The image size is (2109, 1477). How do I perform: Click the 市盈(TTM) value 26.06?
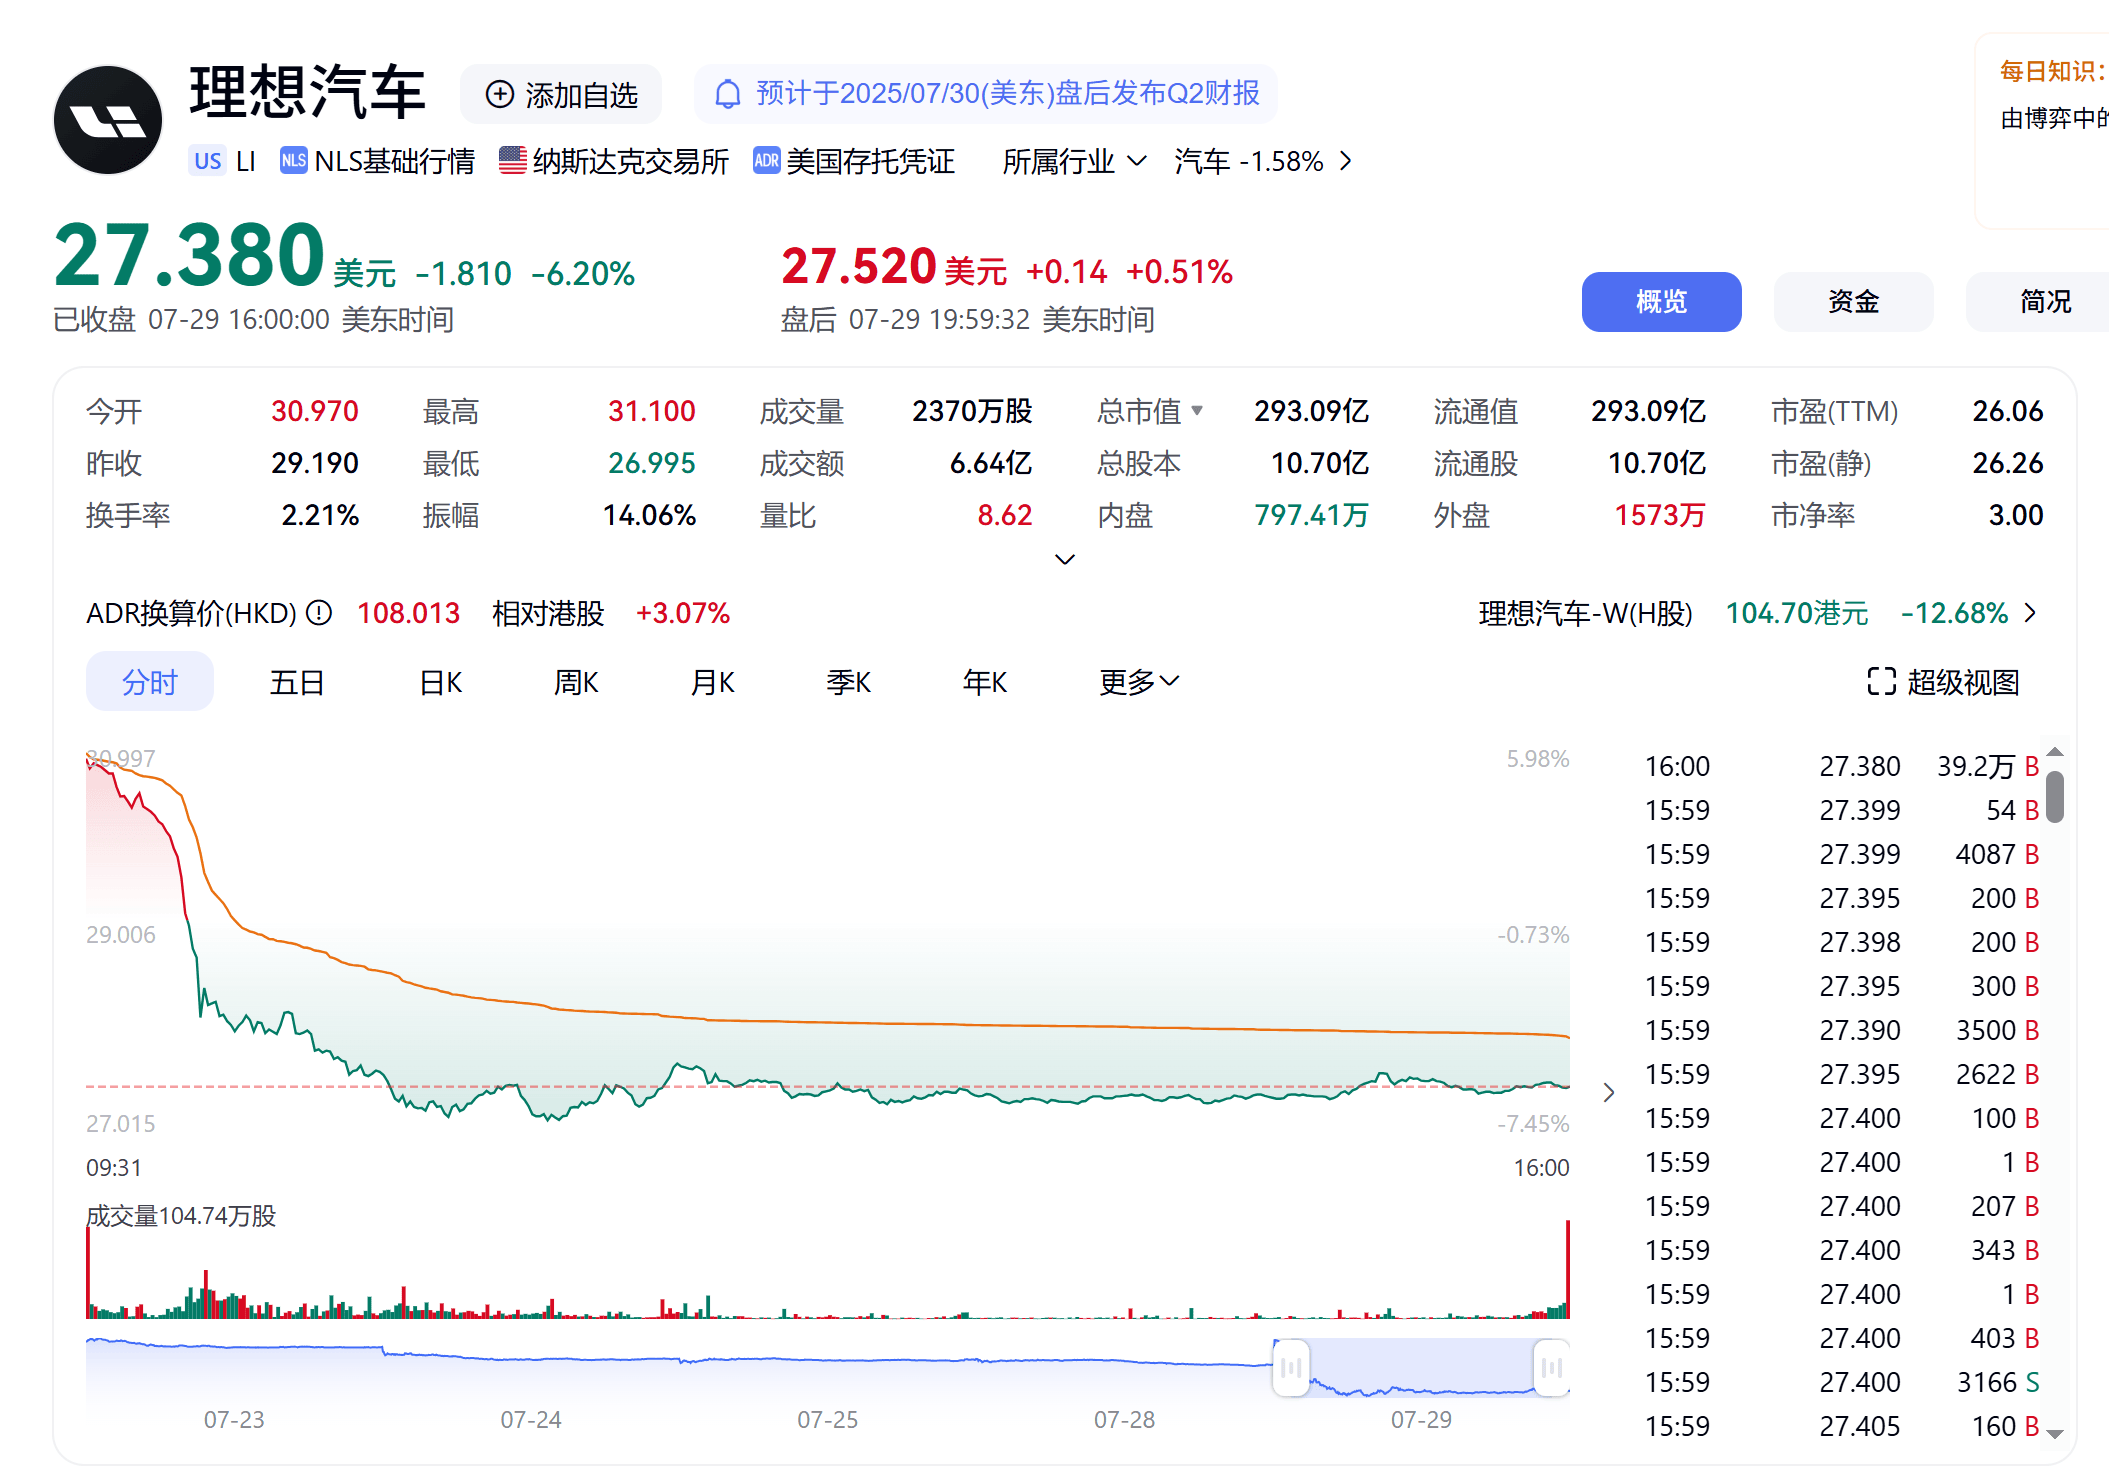click(2007, 411)
